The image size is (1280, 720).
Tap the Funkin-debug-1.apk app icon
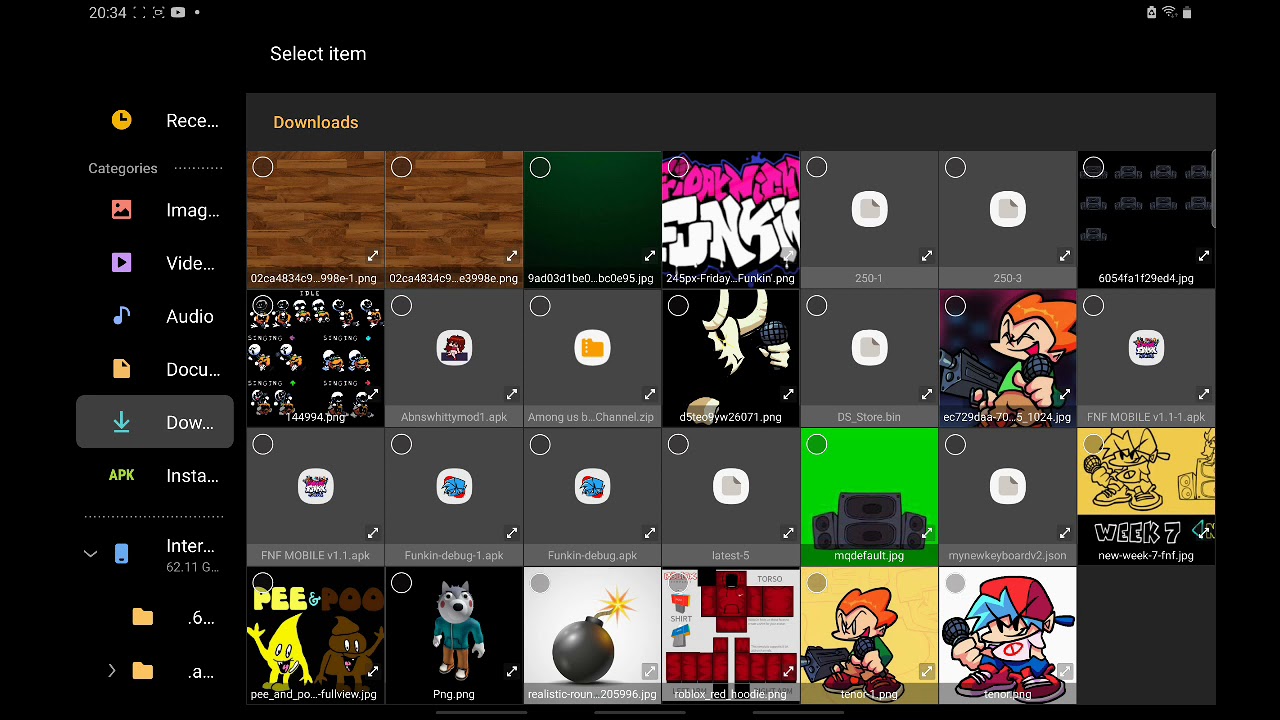tap(454, 487)
